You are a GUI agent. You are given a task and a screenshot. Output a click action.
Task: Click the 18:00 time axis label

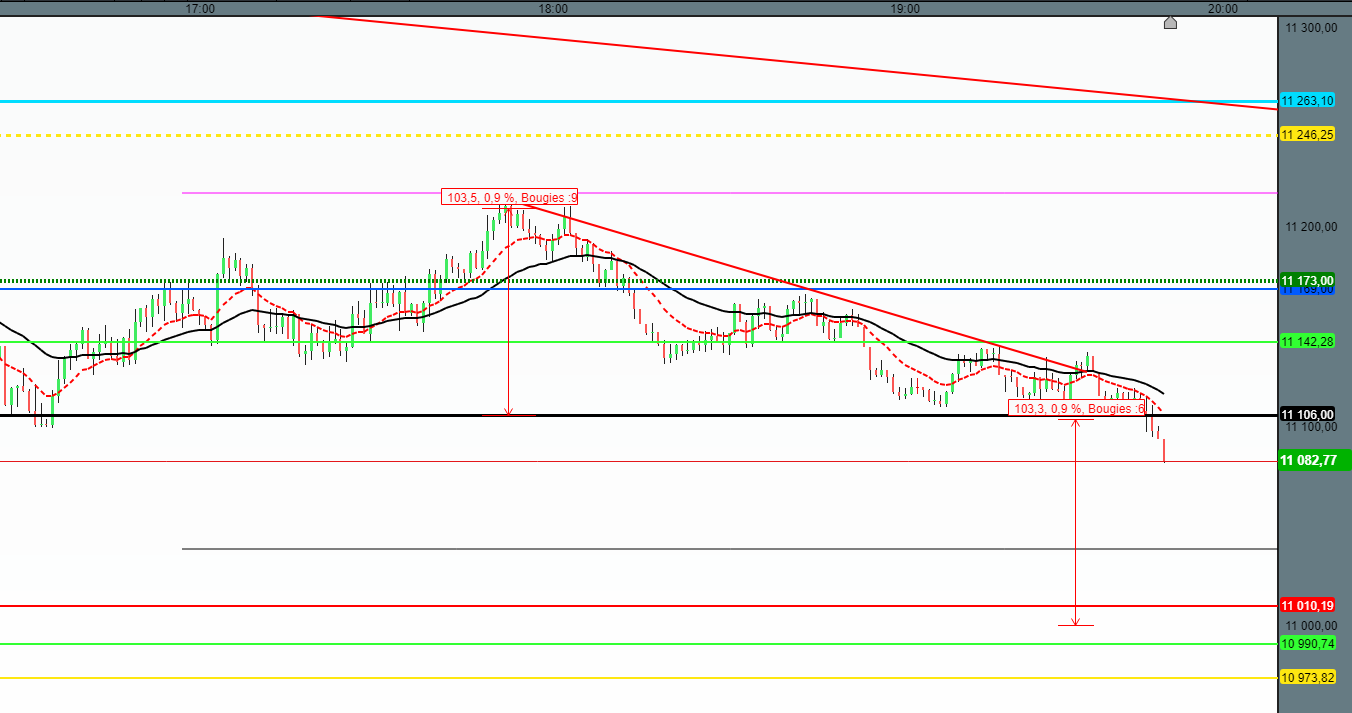coord(553,8)
